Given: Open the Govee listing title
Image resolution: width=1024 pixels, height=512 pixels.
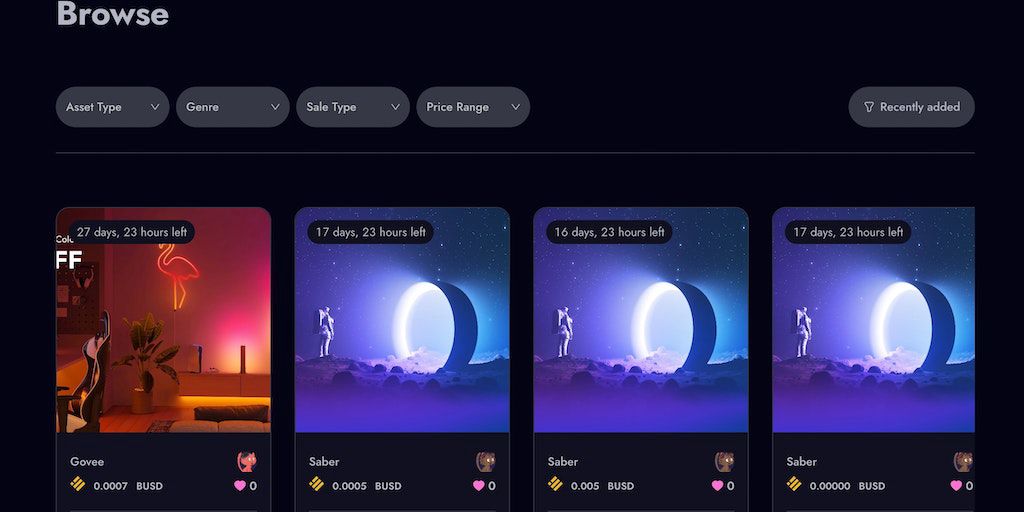Looking at the screenshot, I should (87, 462).
